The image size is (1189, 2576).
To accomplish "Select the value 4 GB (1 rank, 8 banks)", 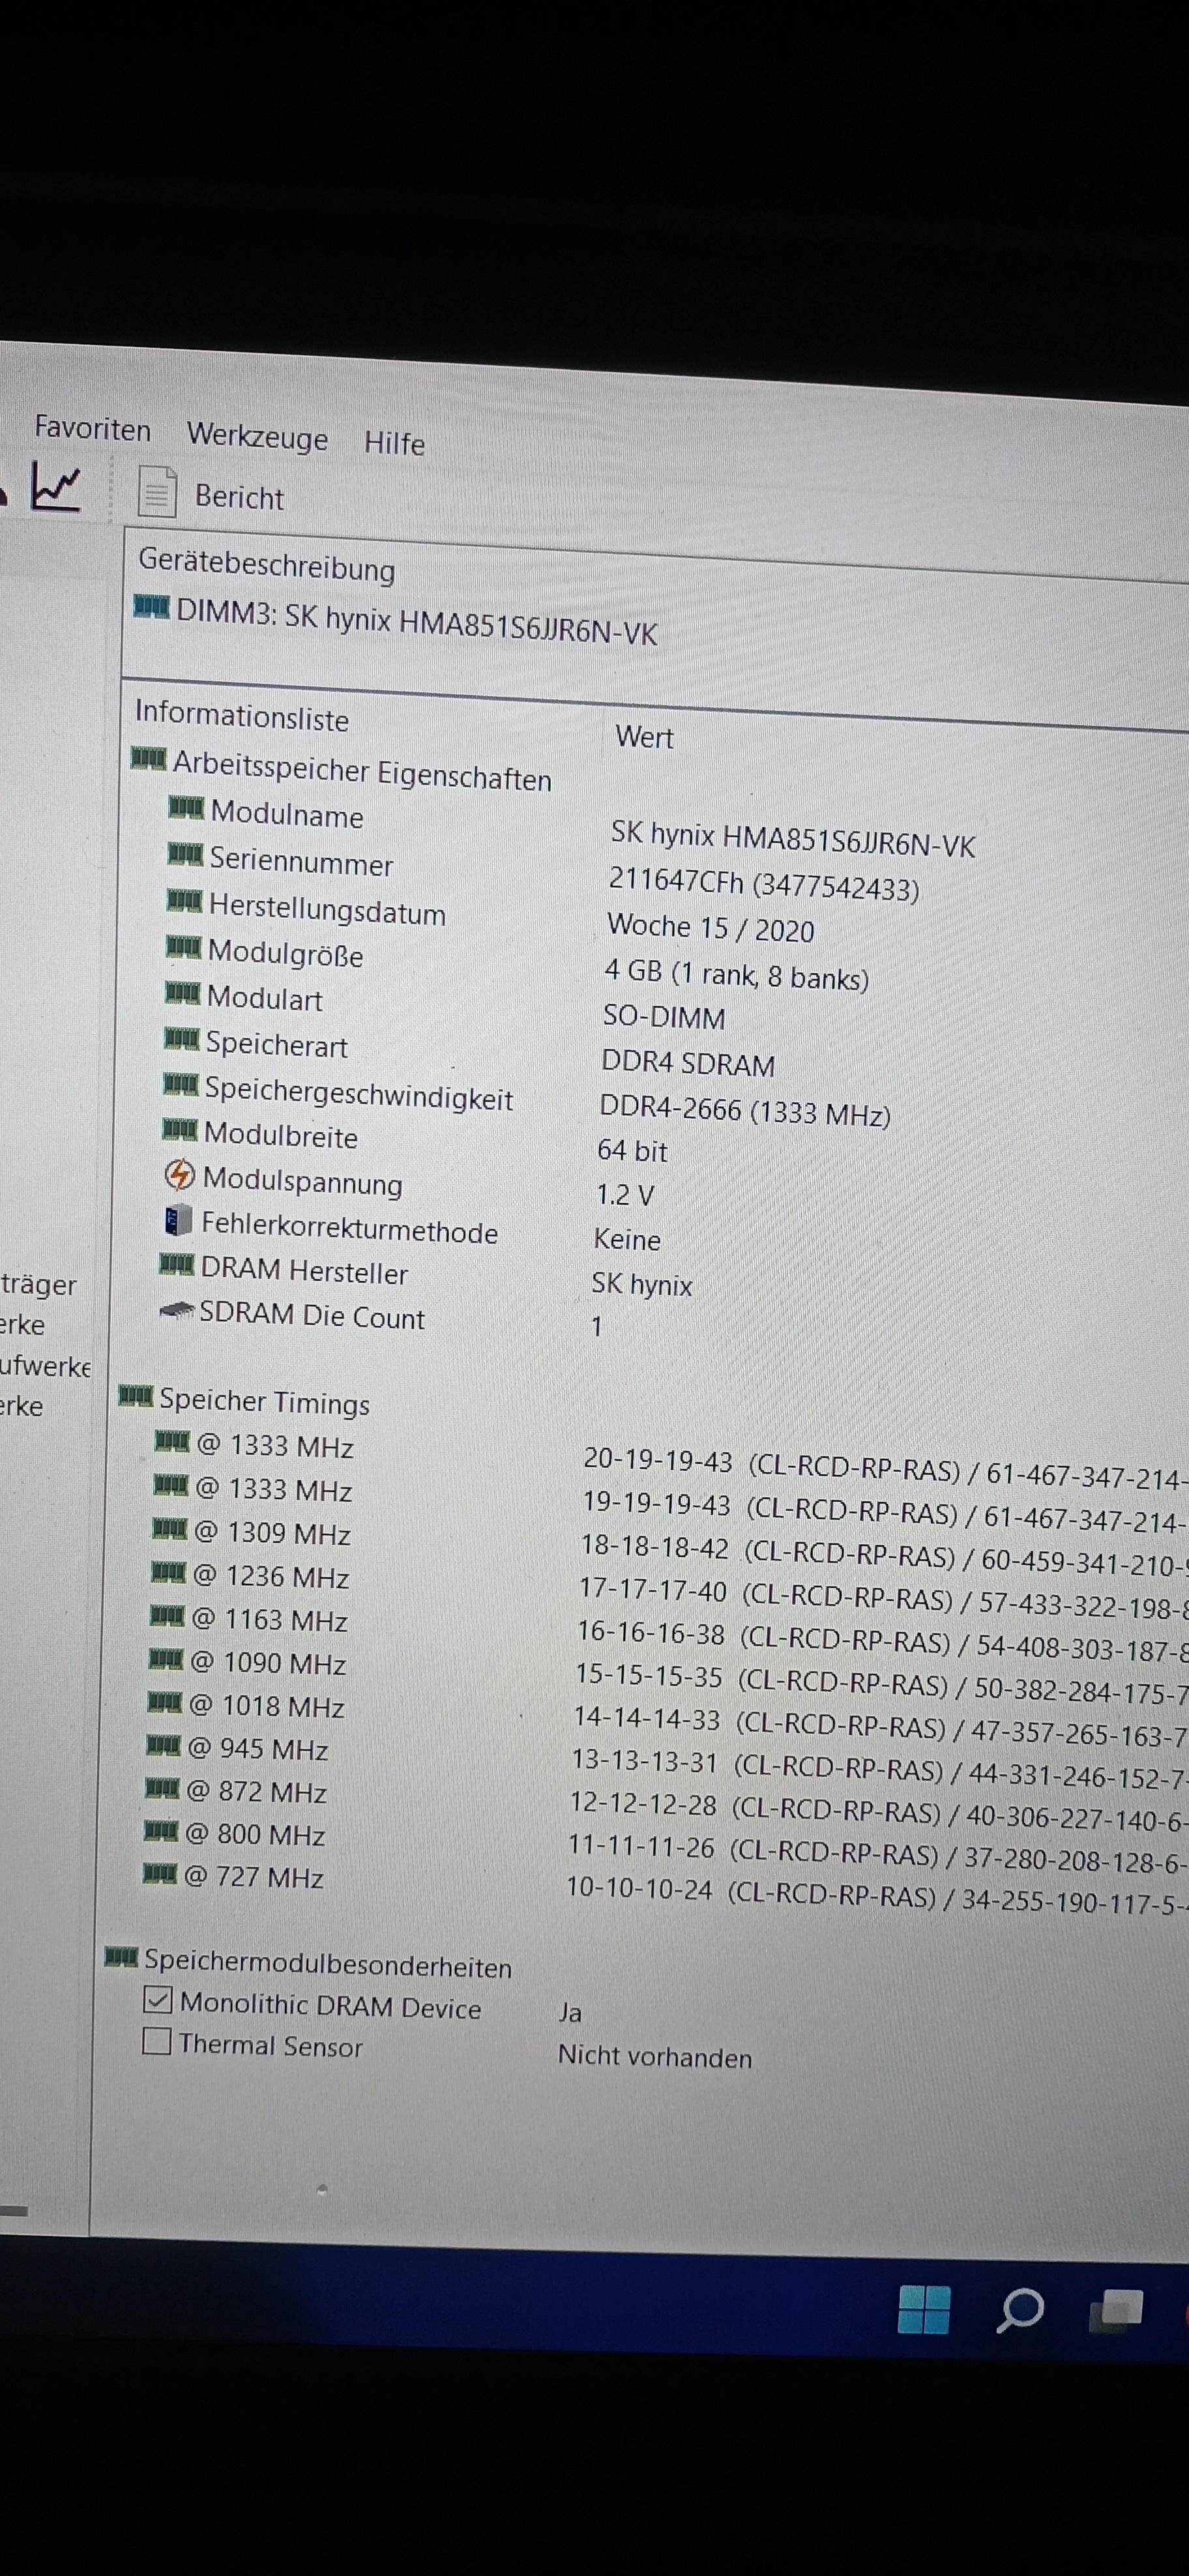I will (737, 975).
